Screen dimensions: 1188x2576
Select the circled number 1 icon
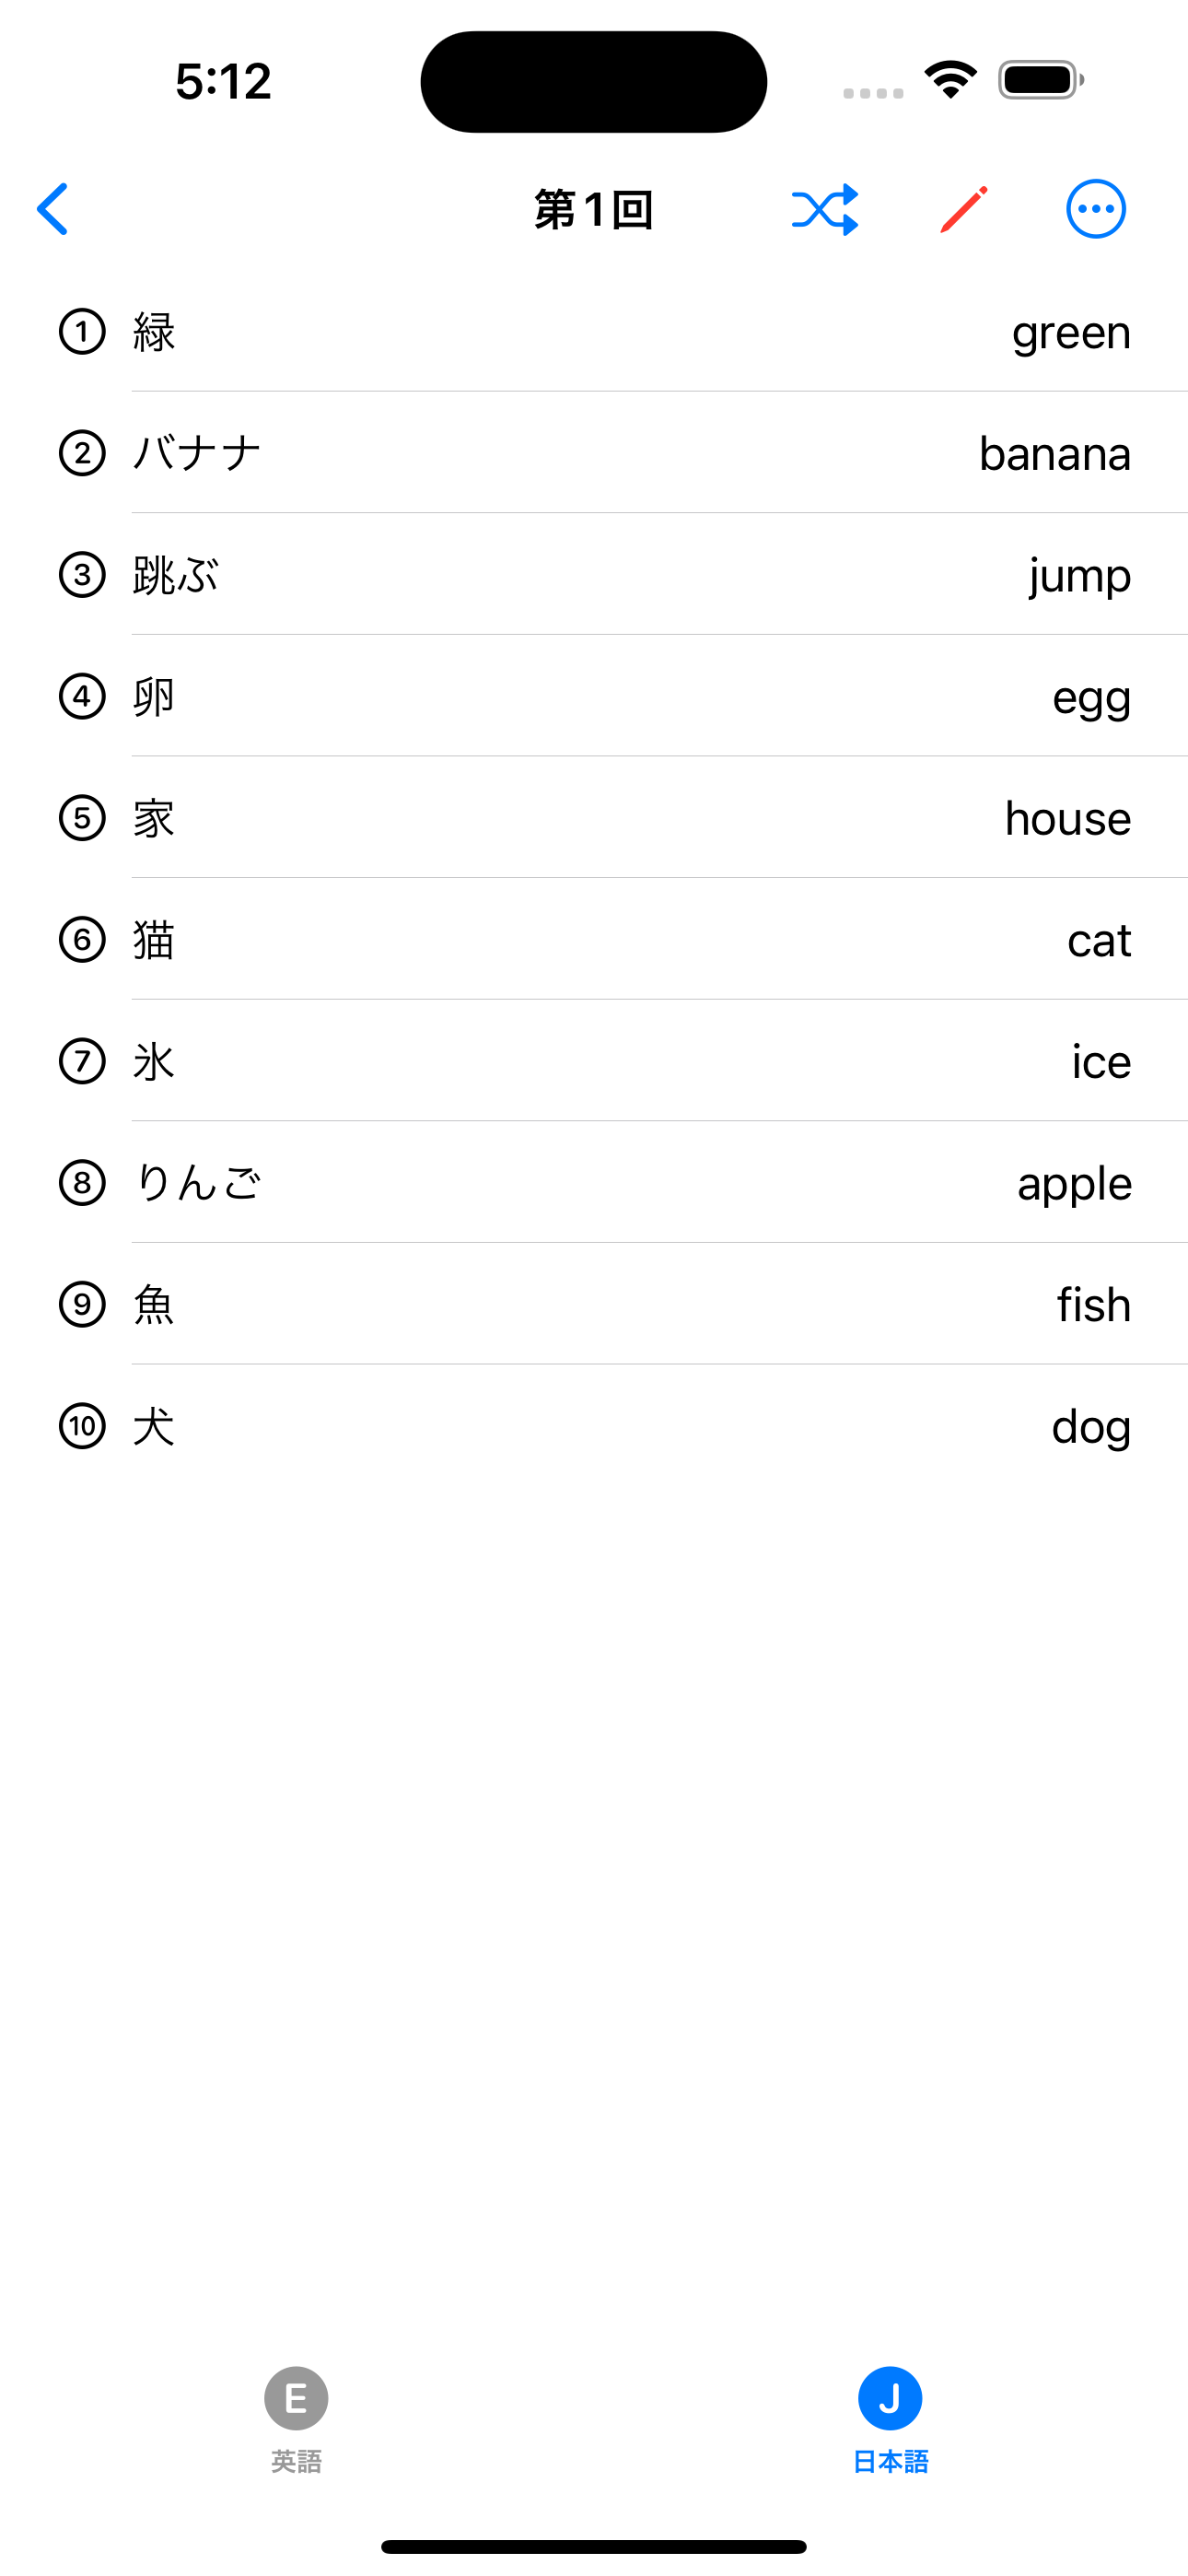coord(82,332)
